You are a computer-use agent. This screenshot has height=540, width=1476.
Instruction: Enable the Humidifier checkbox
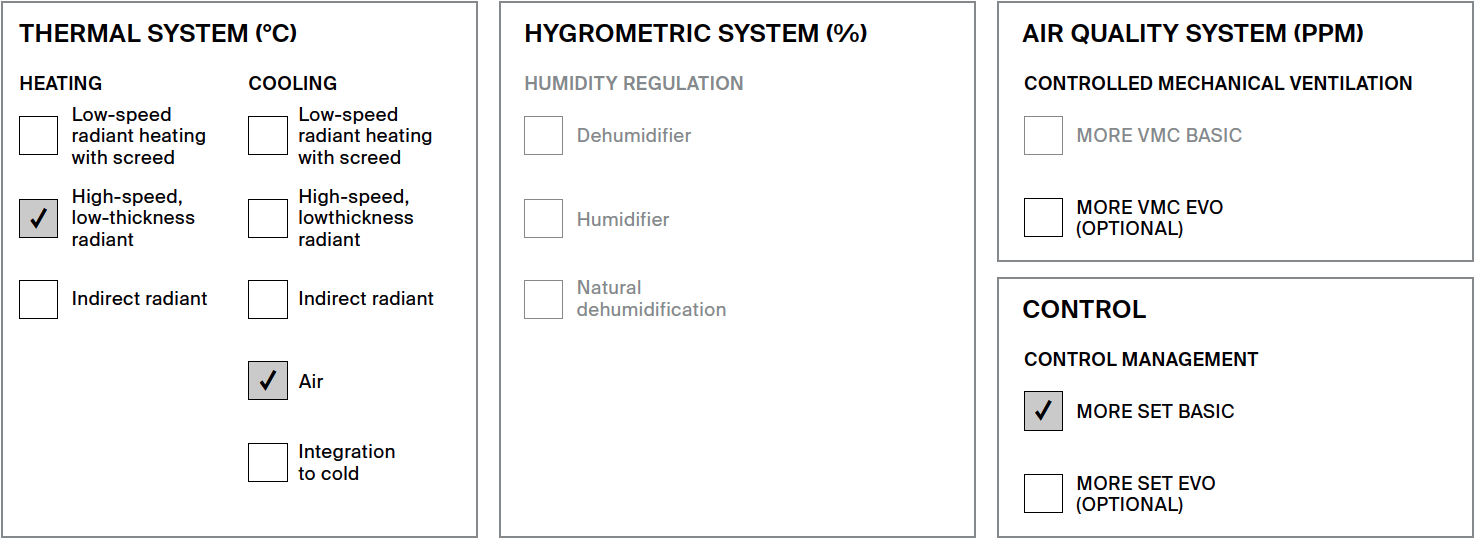click(x=544, y=218)
